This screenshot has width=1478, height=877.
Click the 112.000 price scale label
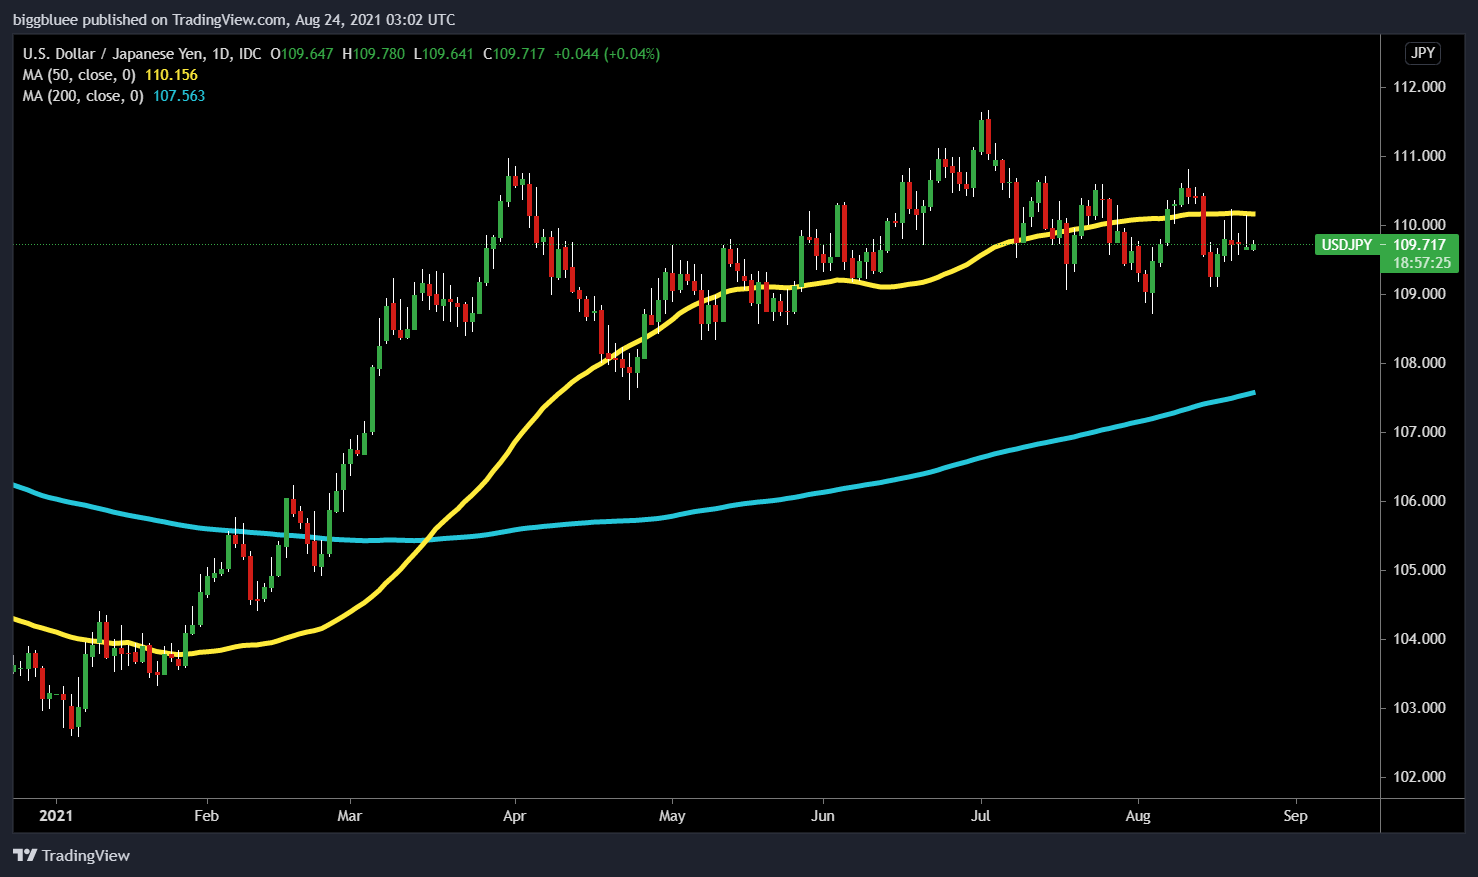1419,87
